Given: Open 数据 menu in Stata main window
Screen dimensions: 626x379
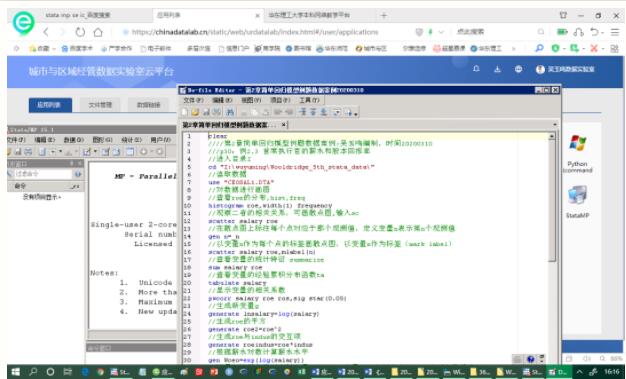Looking at the screenshot, I should coord(73,140).
